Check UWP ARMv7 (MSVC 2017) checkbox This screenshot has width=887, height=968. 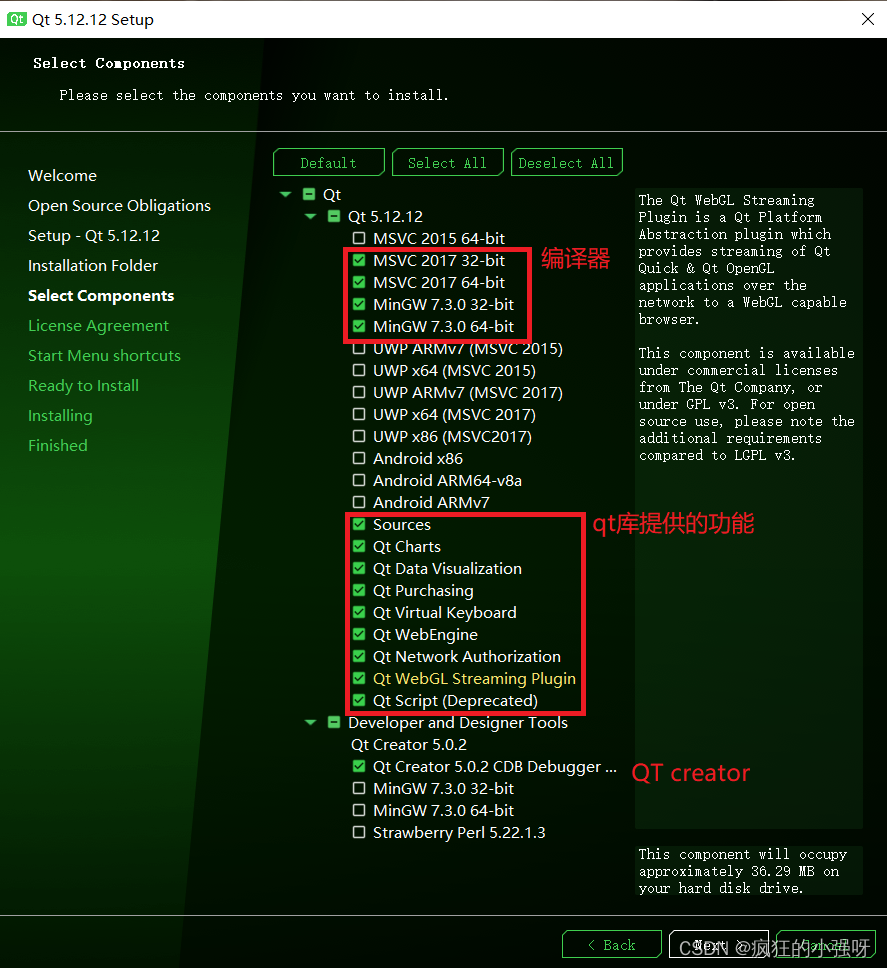(359, 392)
